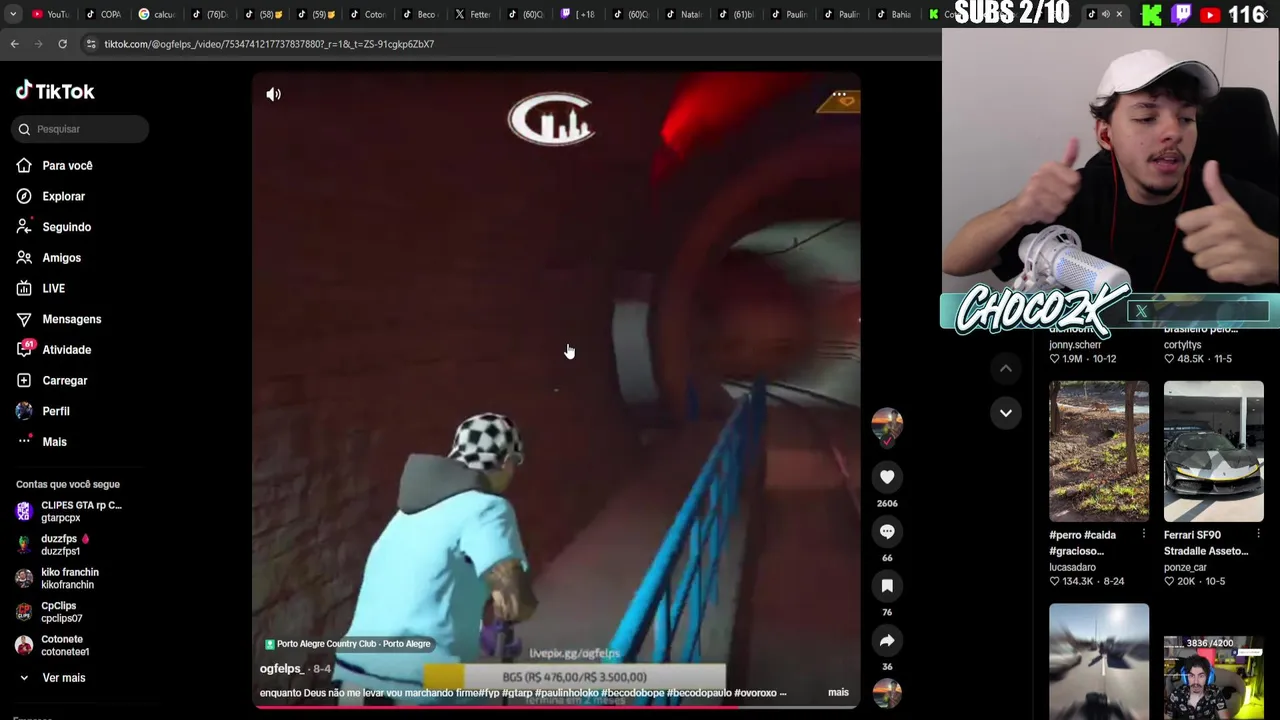Open CLIPES GTA rp gtarpcpx account

(x=70, y=511)
